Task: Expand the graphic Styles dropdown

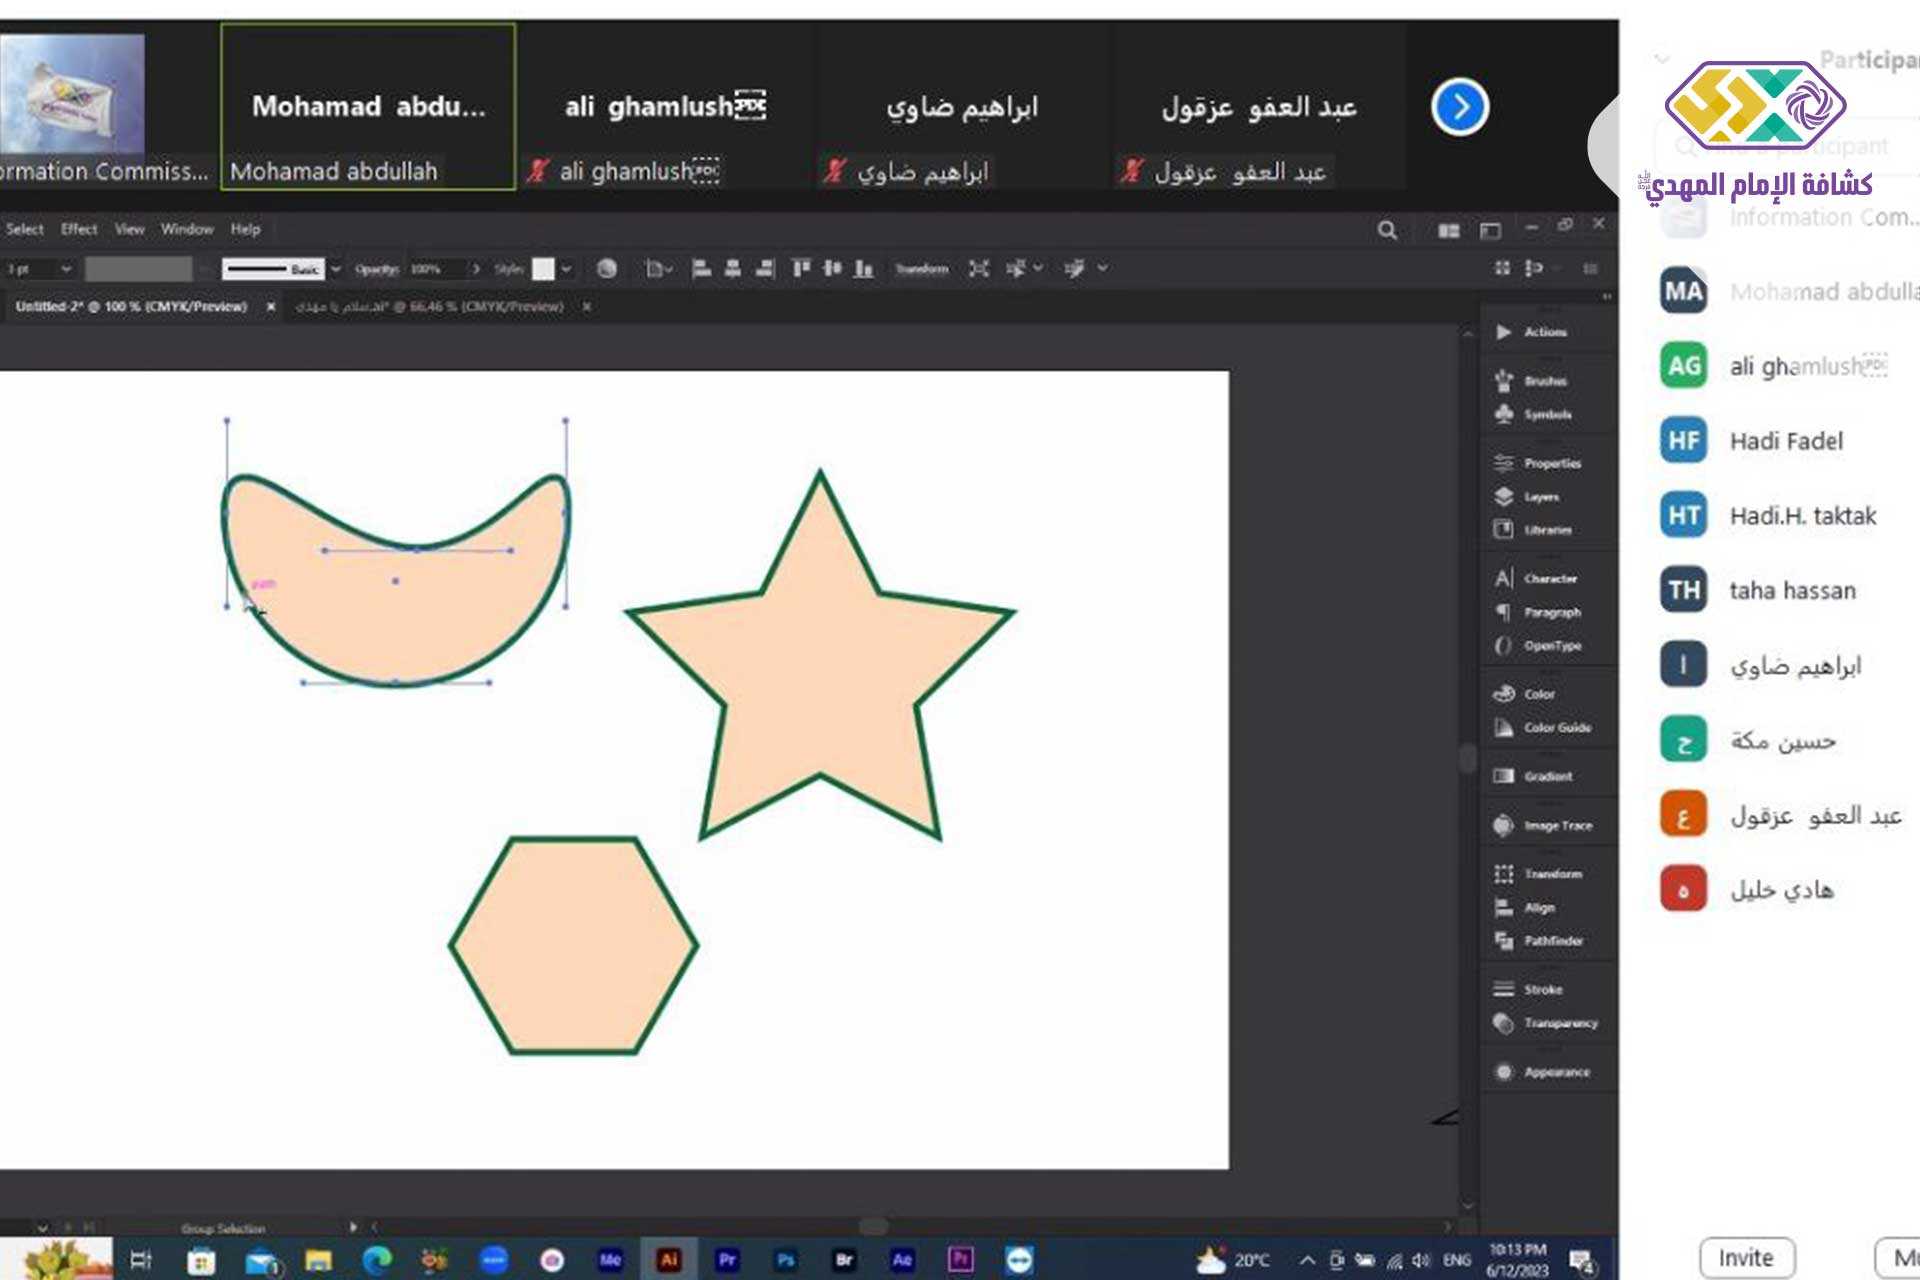Action: 566,268
